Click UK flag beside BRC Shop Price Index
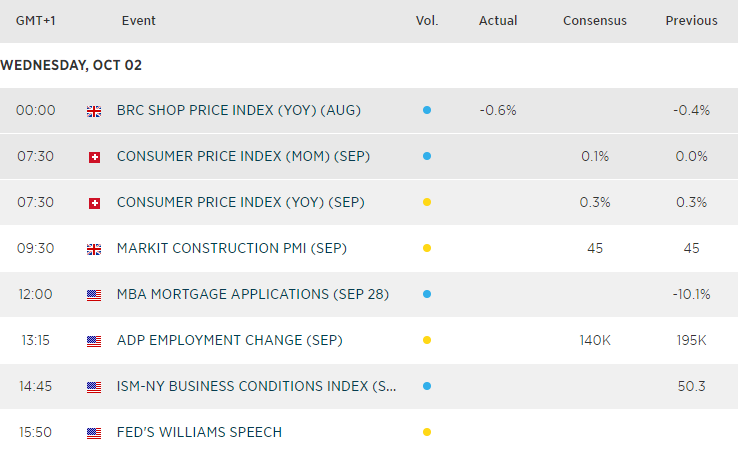Screen dimensions: 738x457 94,111
